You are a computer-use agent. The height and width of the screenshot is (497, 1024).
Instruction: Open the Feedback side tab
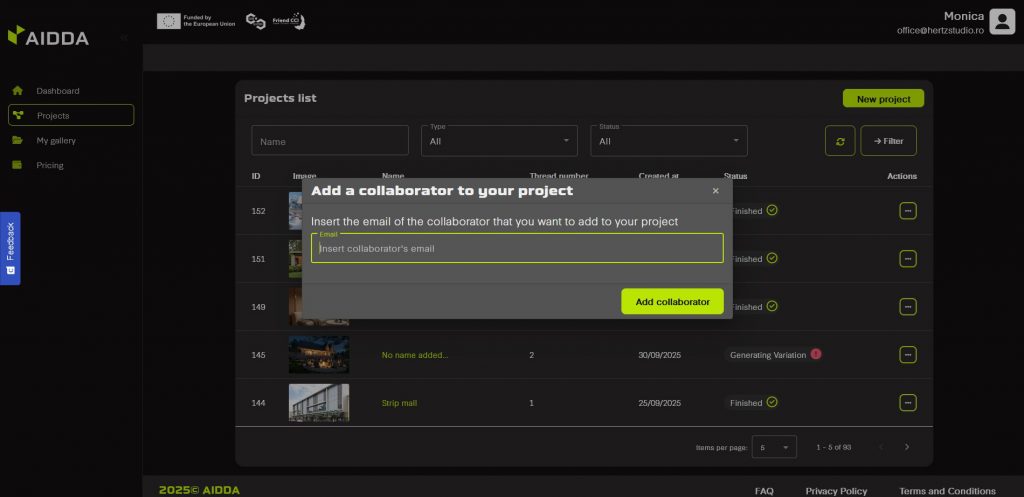(10, 248)
